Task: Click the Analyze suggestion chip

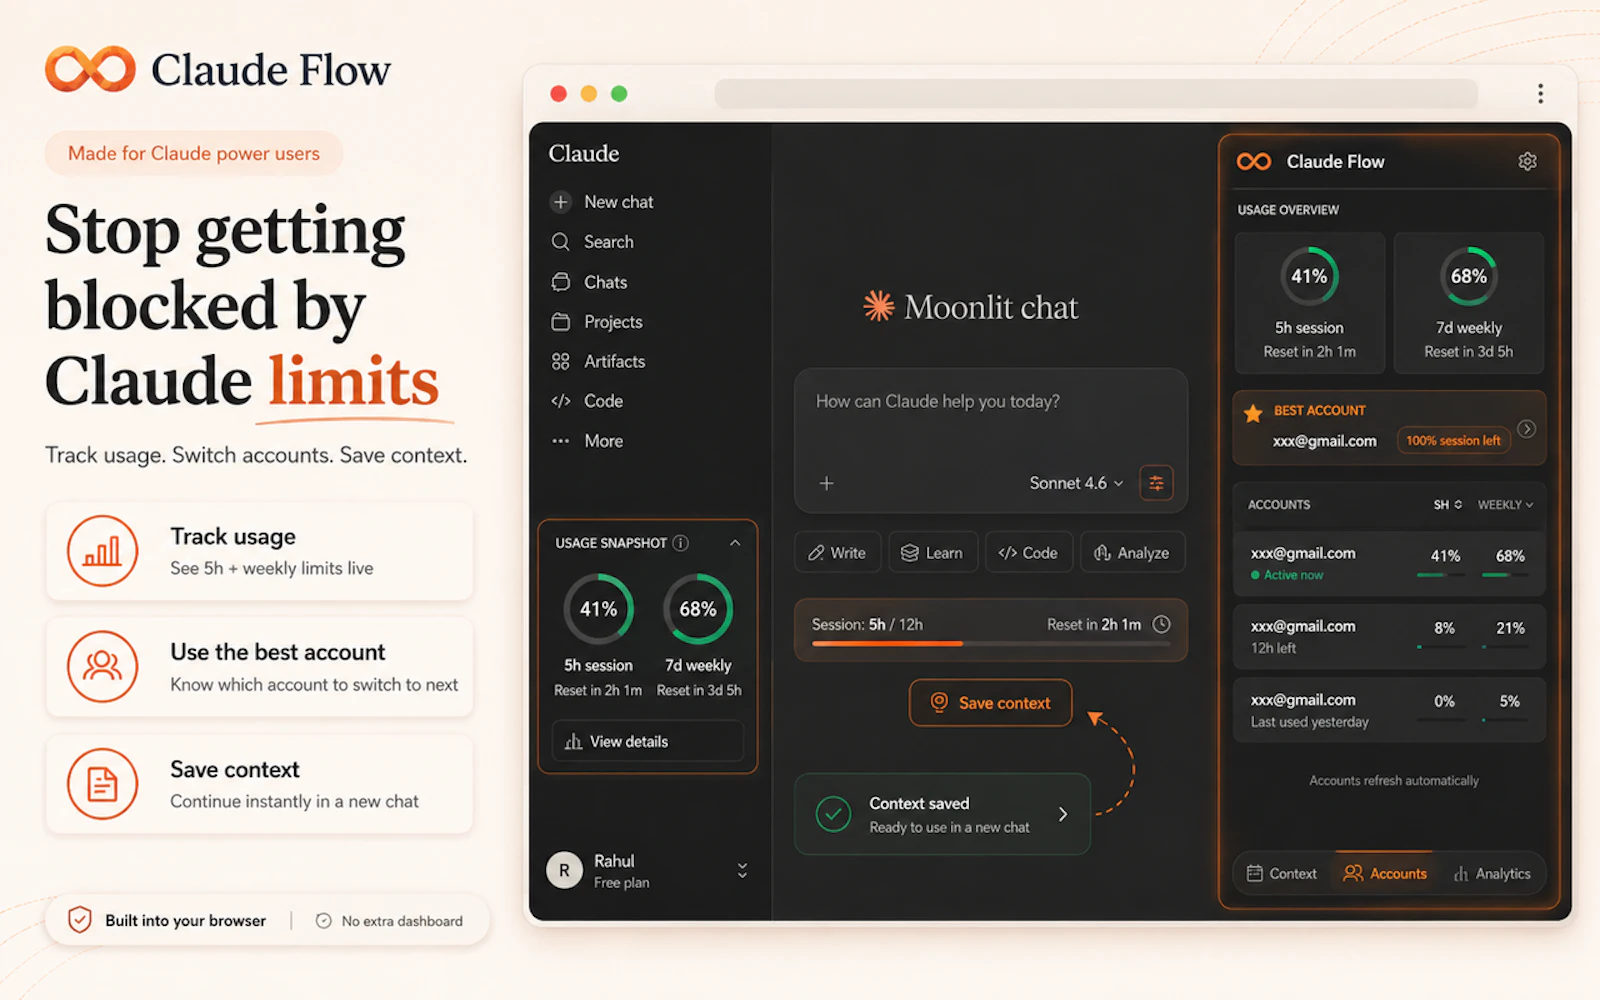Action: 1132,553
